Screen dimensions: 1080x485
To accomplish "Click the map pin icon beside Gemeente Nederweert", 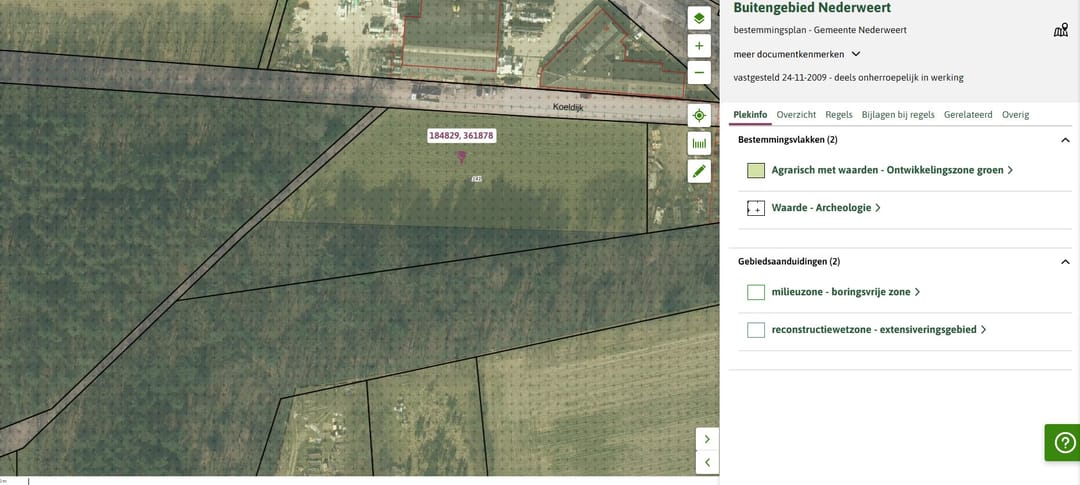I will click(x=1061, y=30).
